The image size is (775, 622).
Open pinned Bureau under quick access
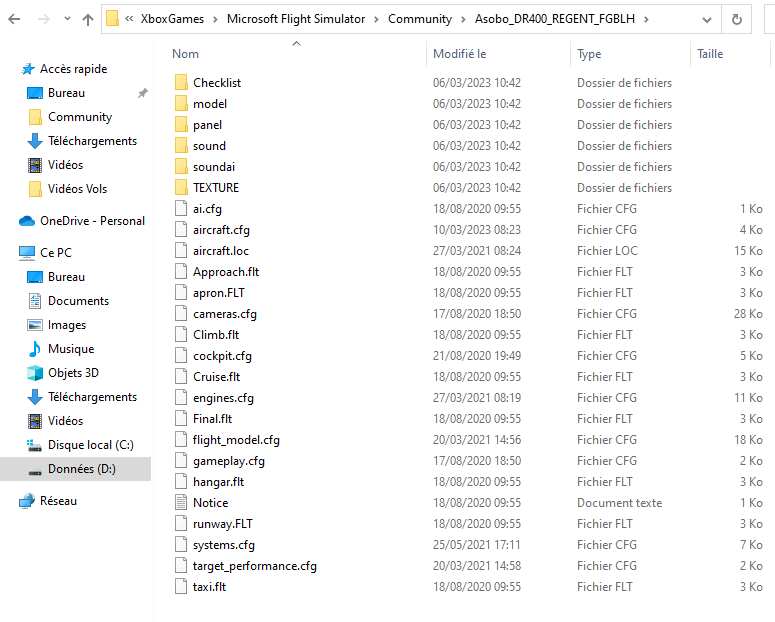pos(66,93)
